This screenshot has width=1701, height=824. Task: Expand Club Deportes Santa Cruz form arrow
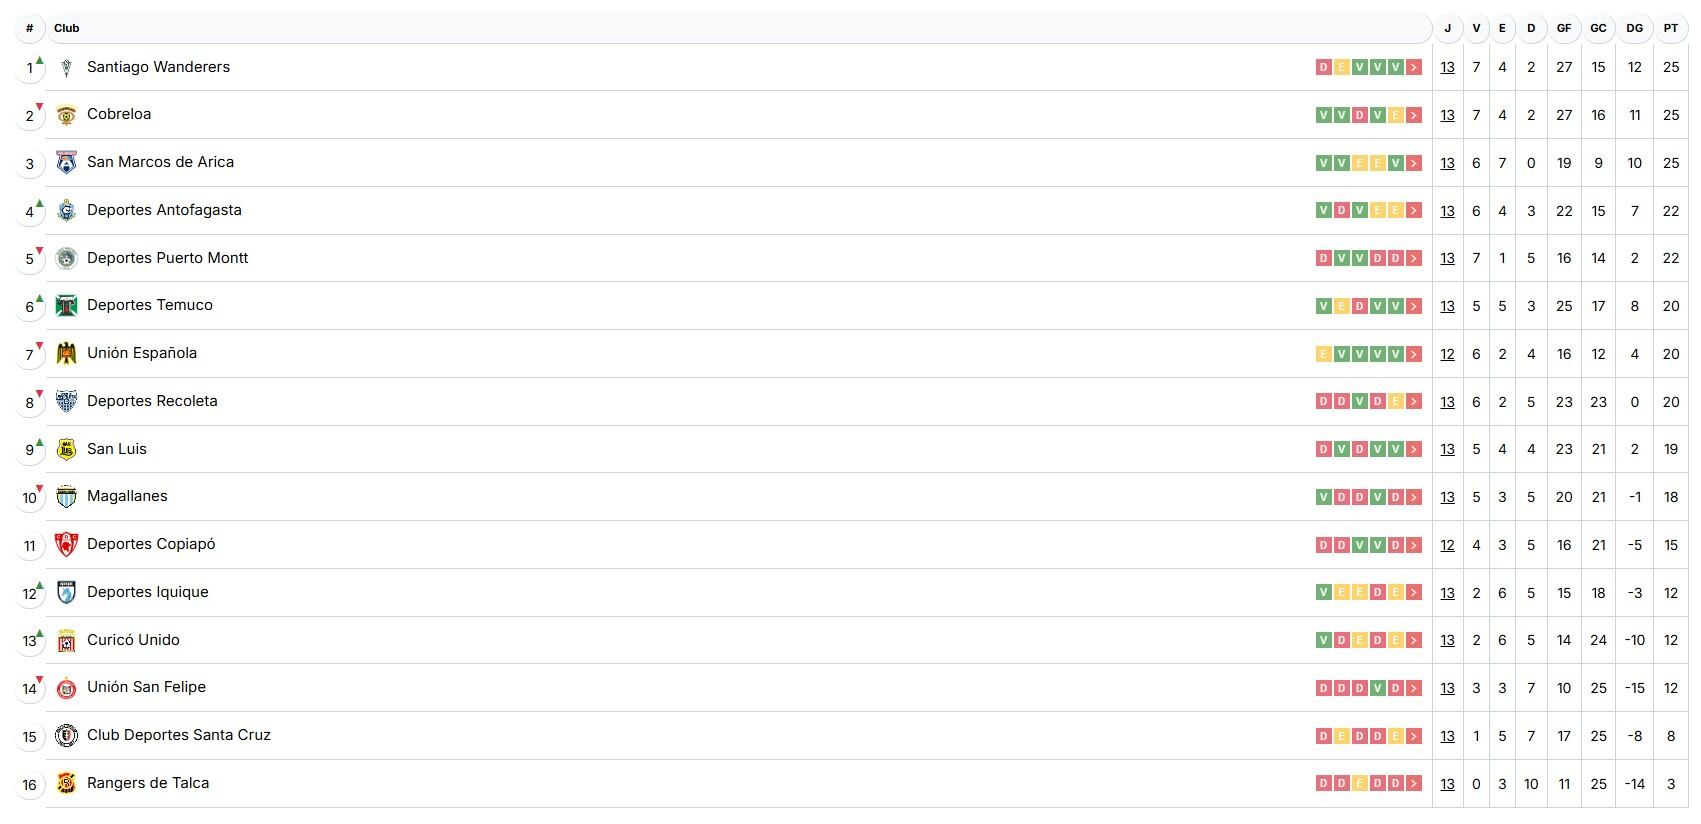coord(1414,736)
